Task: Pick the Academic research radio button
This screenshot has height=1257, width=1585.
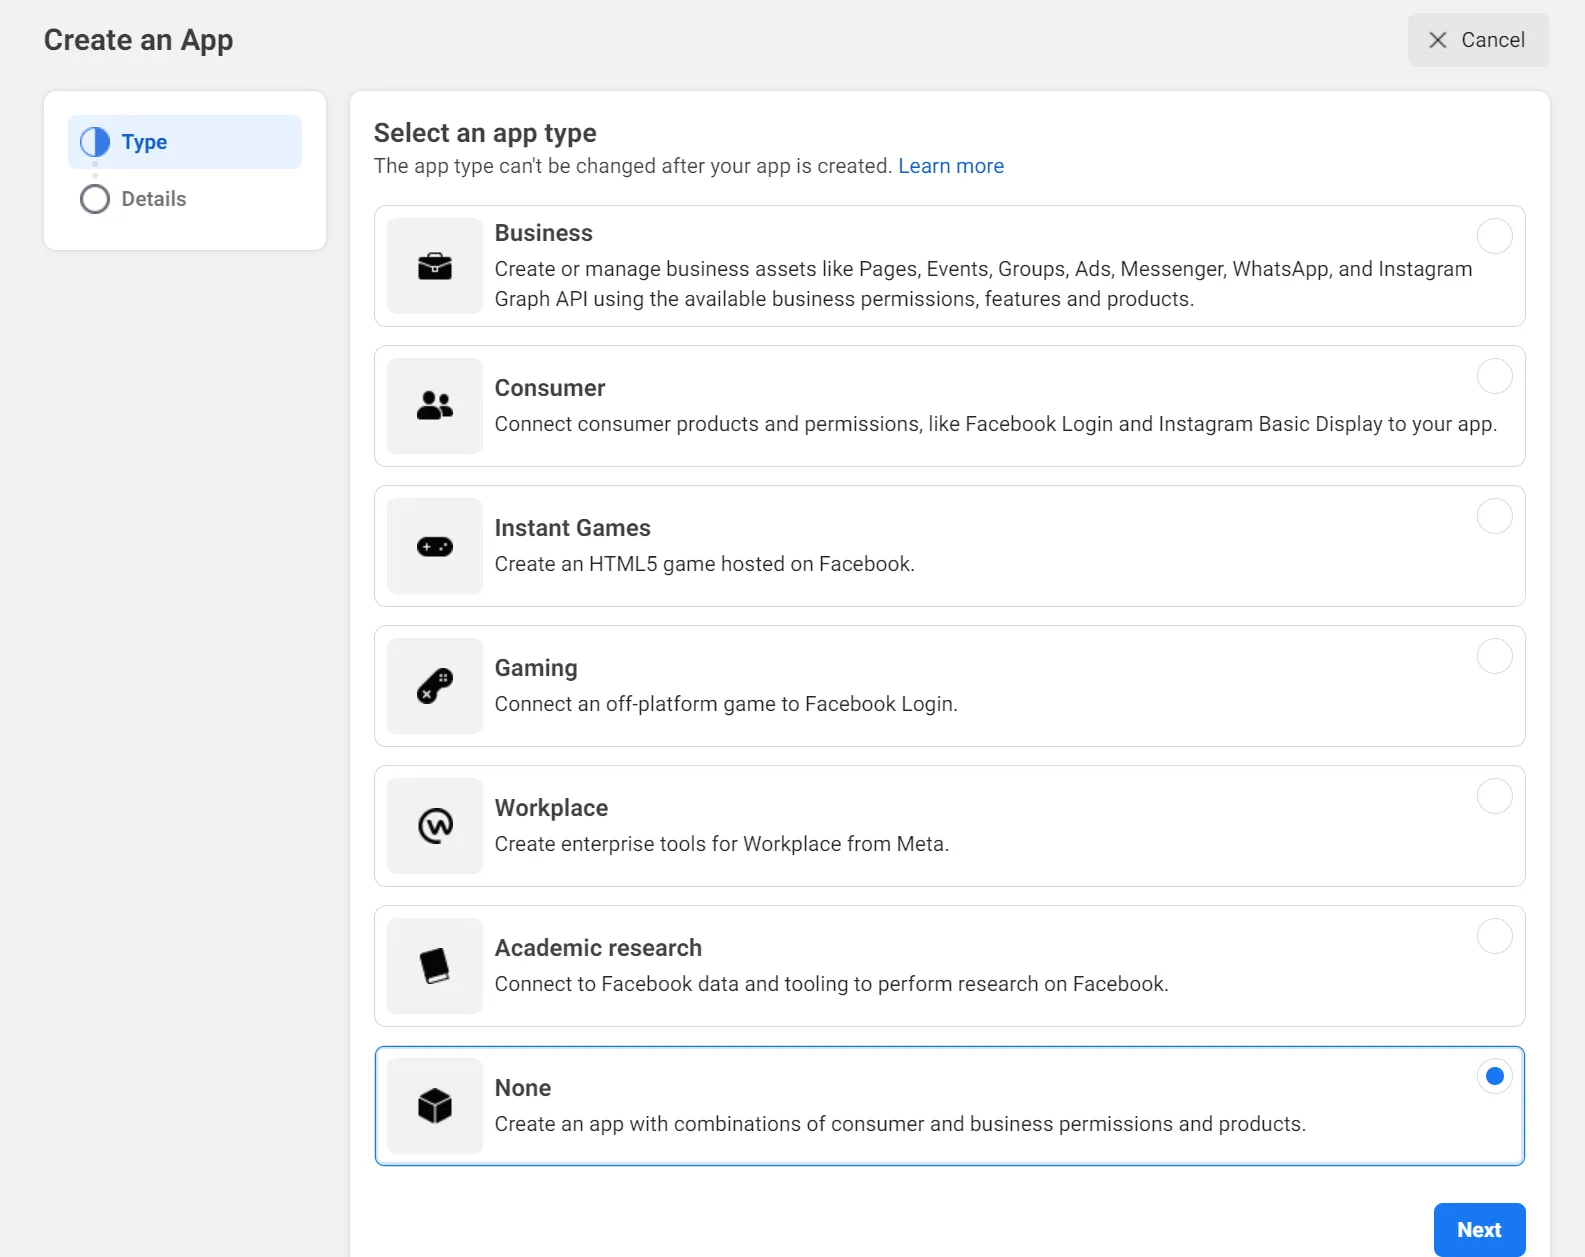Action: pyautogui.click(x=1495, y=936)
